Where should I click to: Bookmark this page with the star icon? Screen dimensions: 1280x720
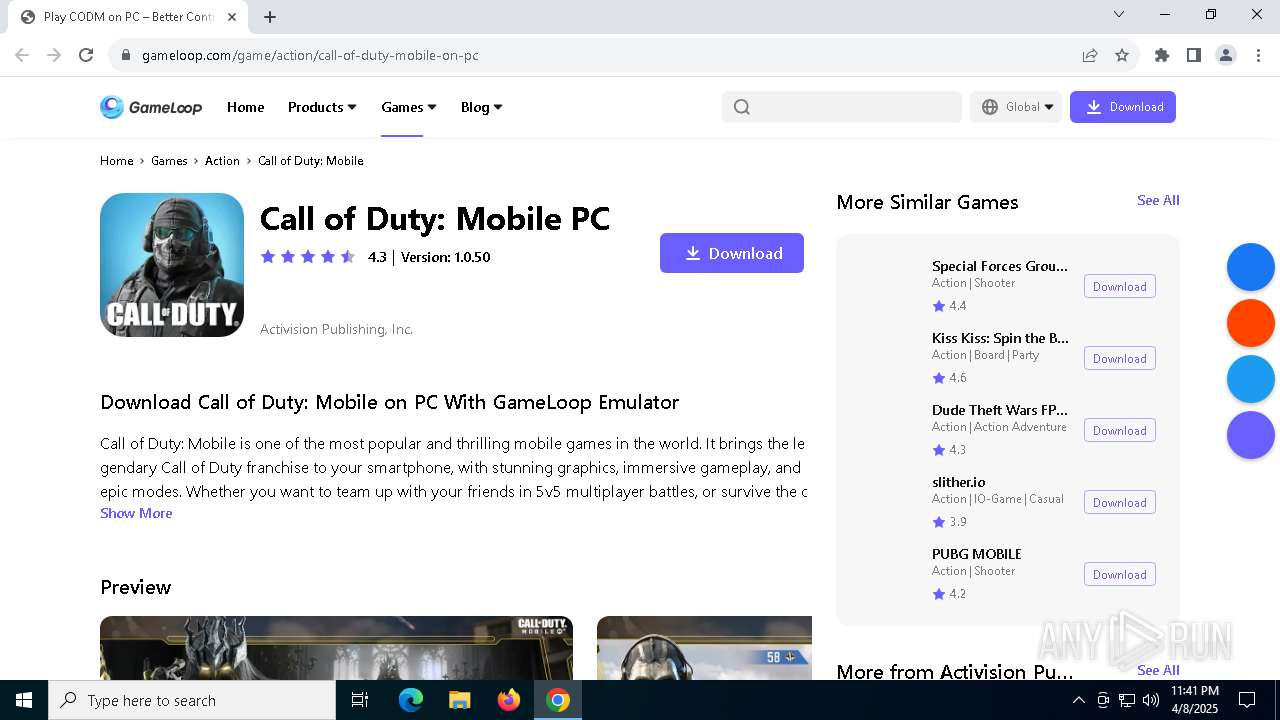click(x=1122, y=55)
